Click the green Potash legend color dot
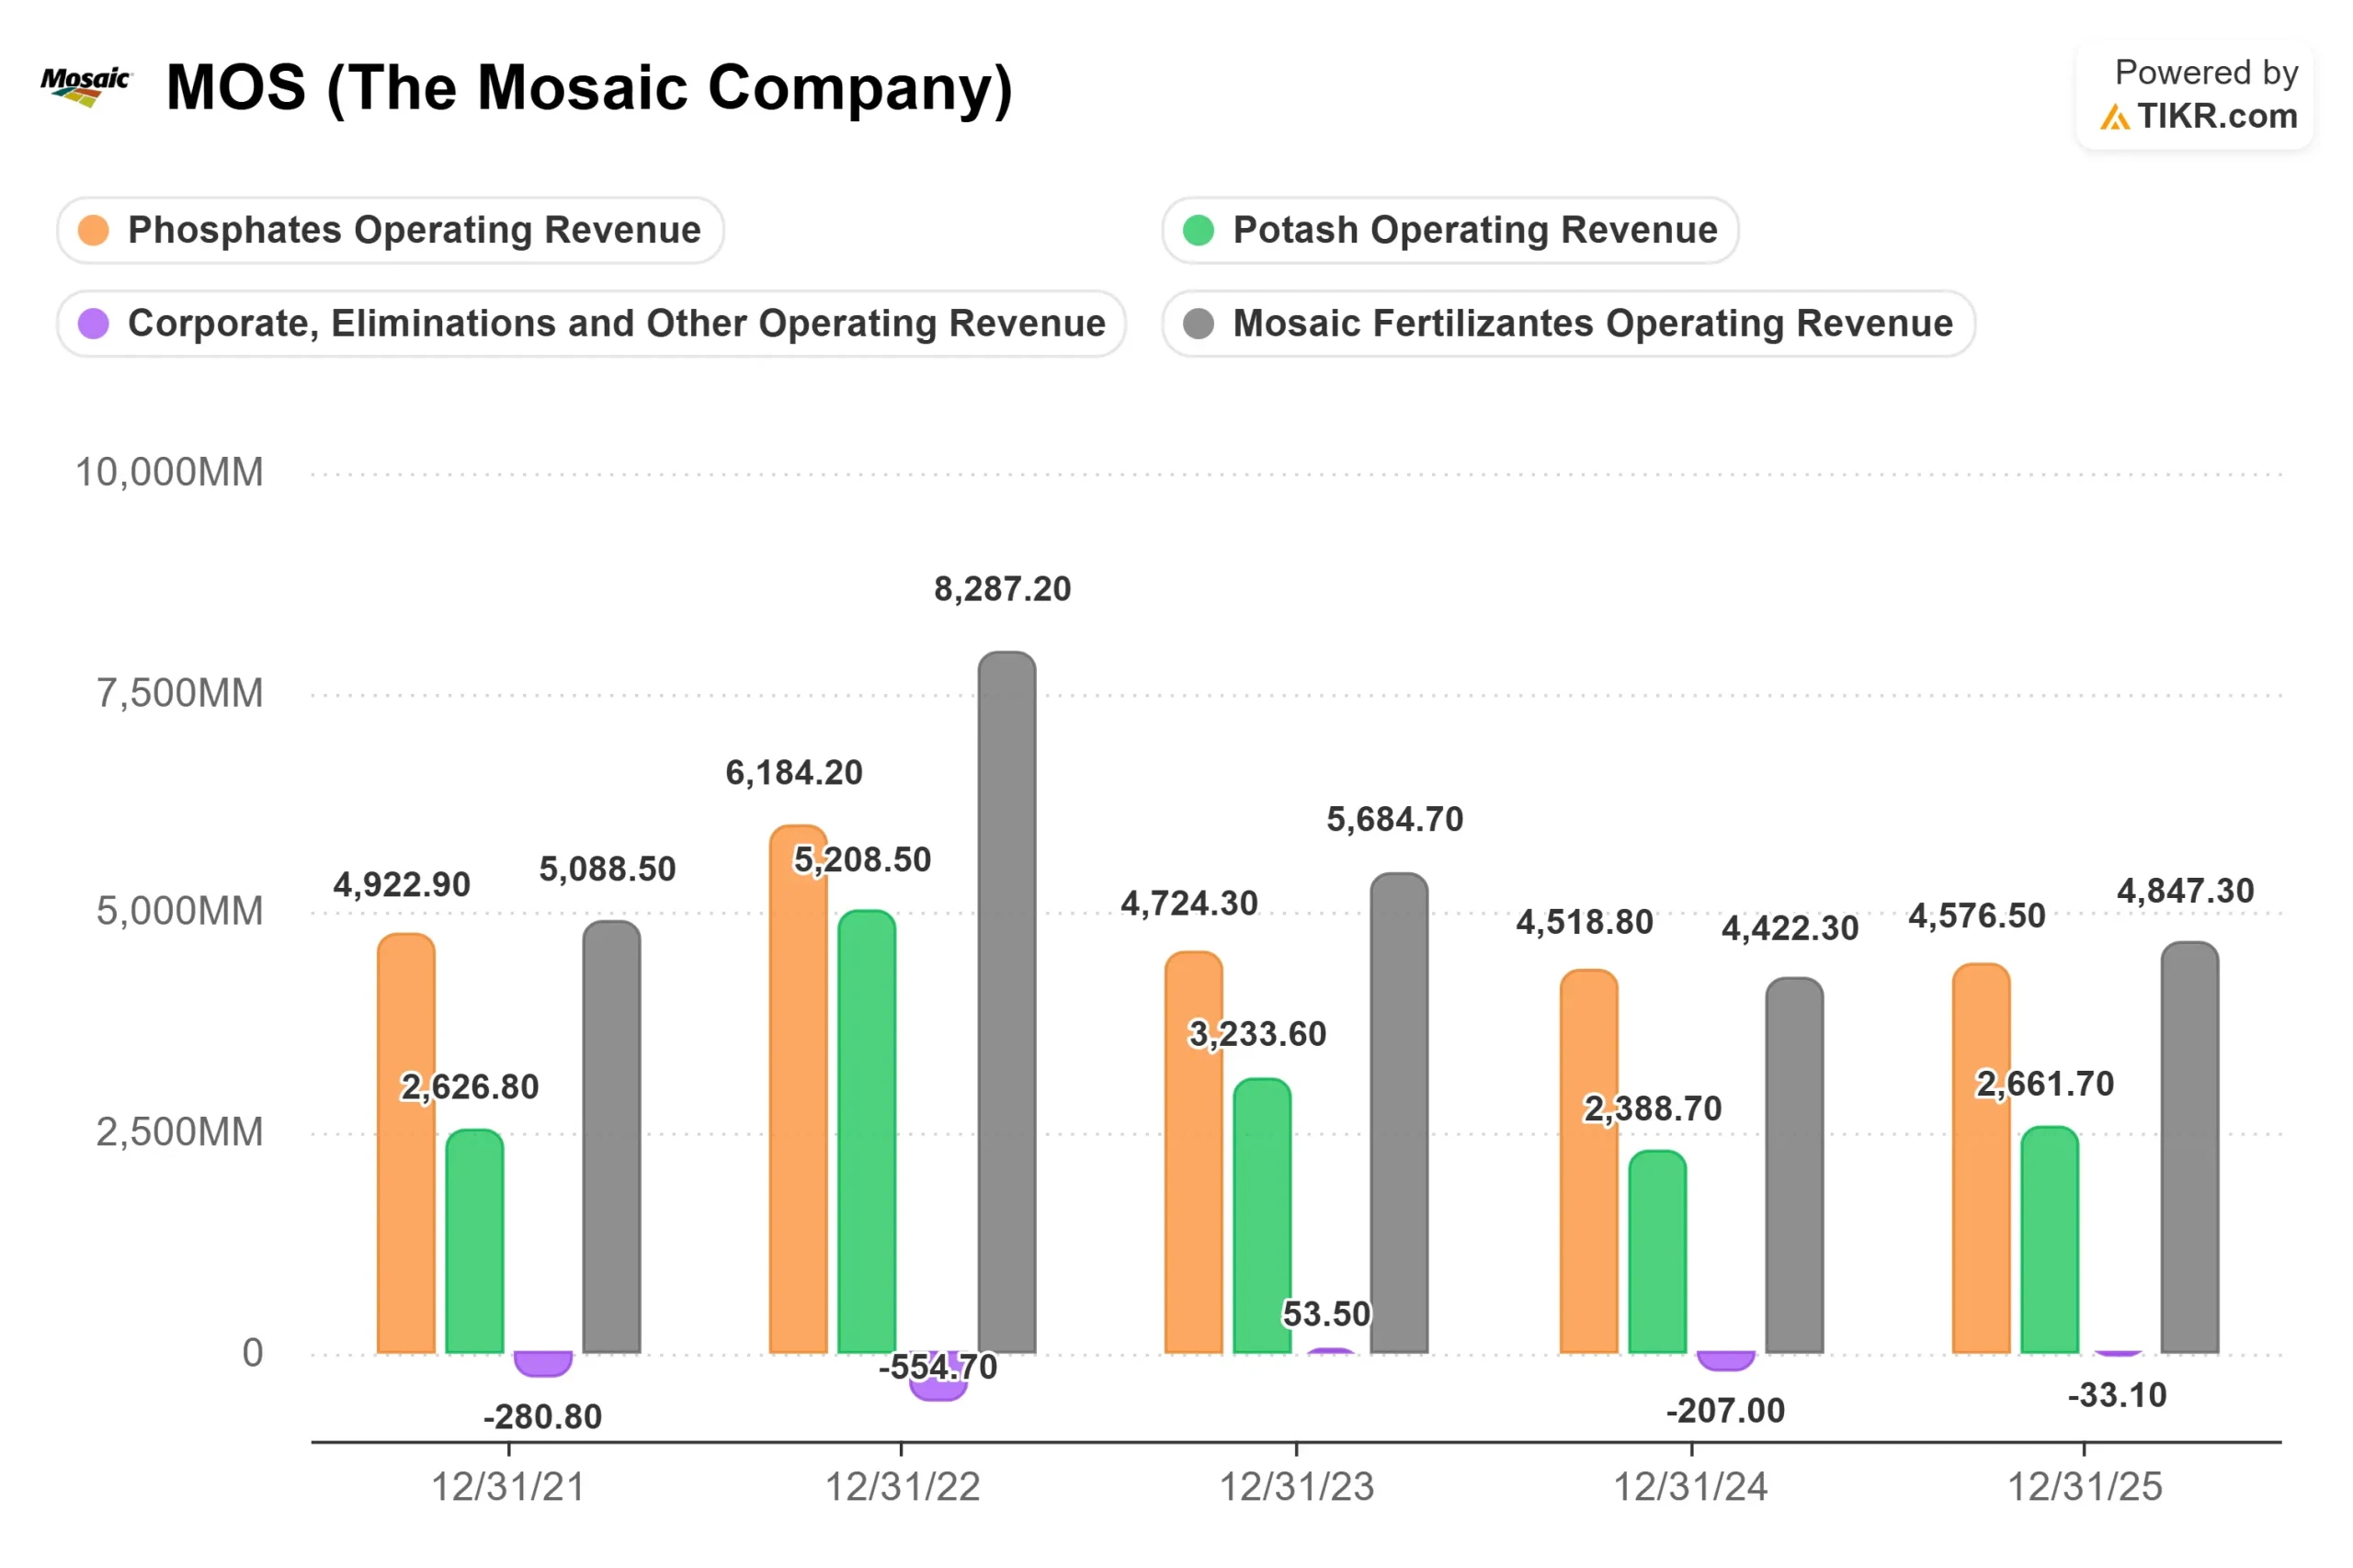2353x1568 pixels. [1198, 230]
